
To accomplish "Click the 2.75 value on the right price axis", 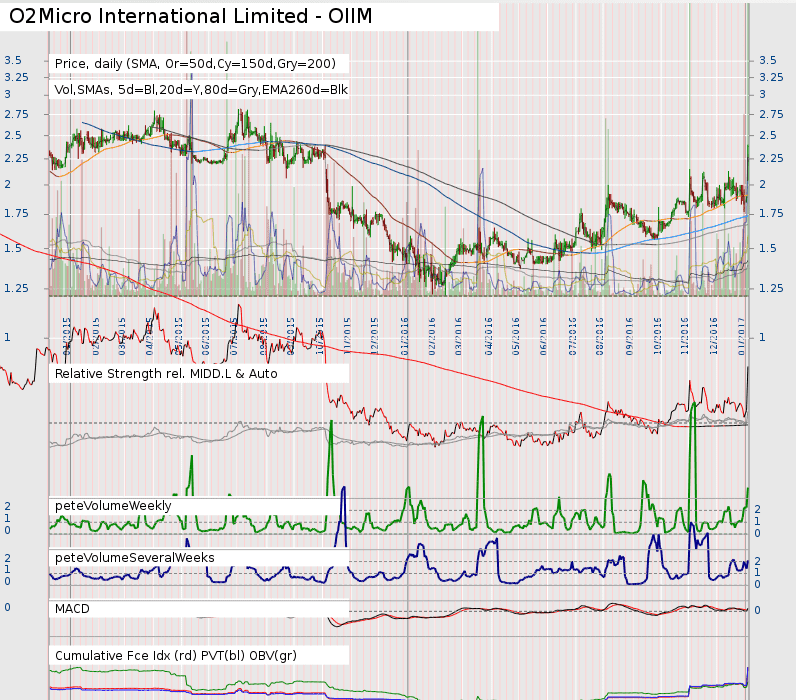I will [772, 114].
